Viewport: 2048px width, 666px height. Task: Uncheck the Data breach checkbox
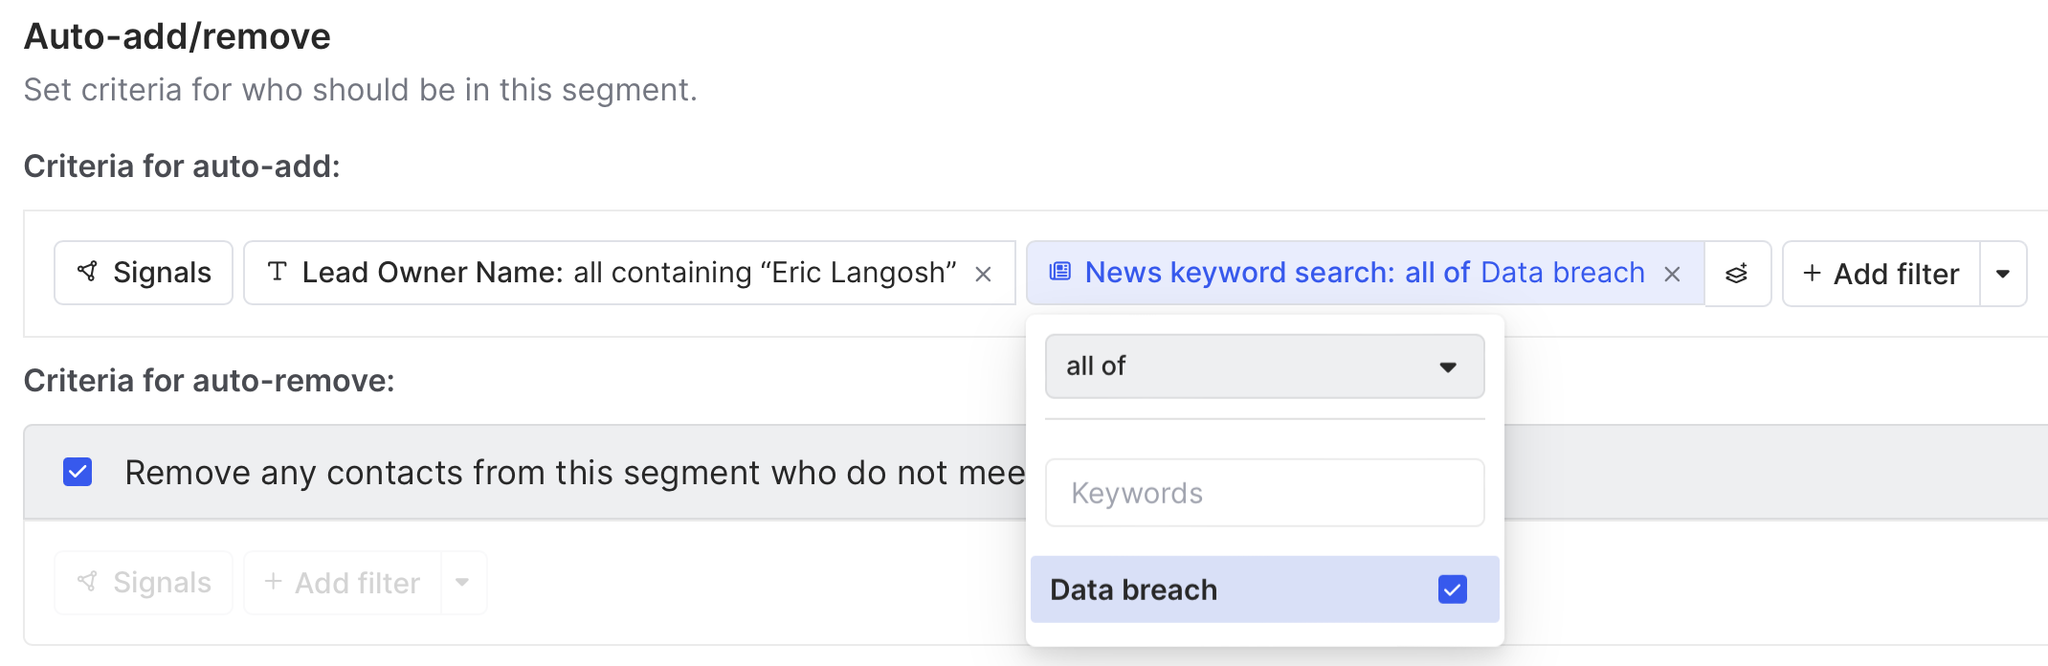click(x=1452, y=590)
